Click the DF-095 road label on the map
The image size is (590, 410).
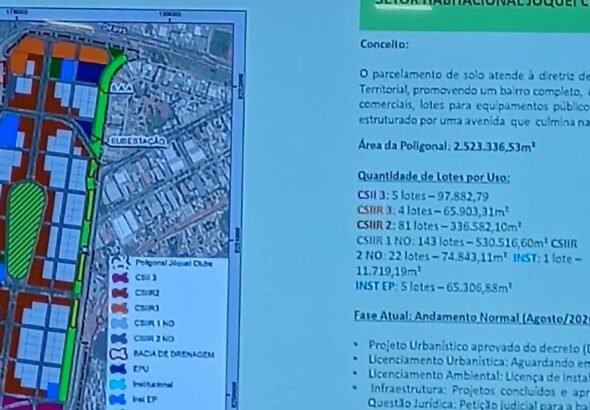point(115,29)
